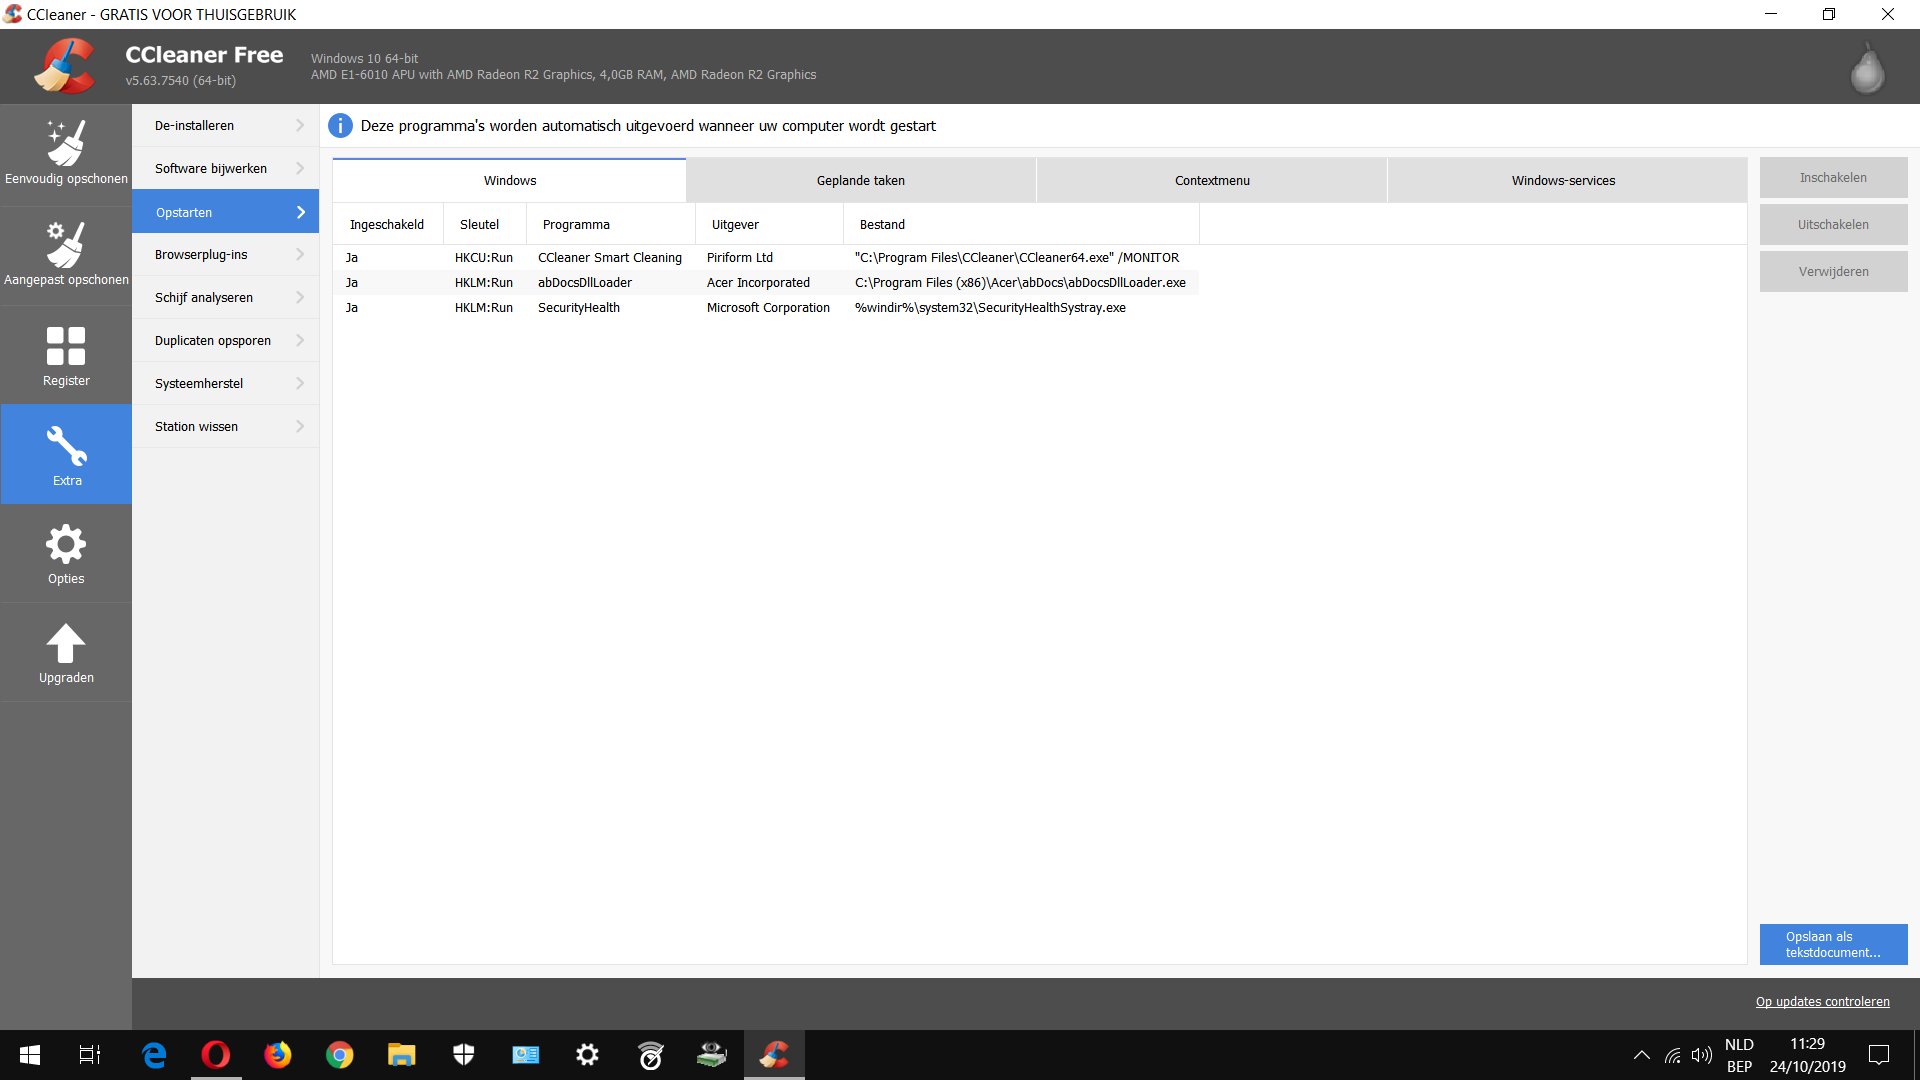
Task: Switch to Windows-services tab
Action: (x=1563, y=180)
